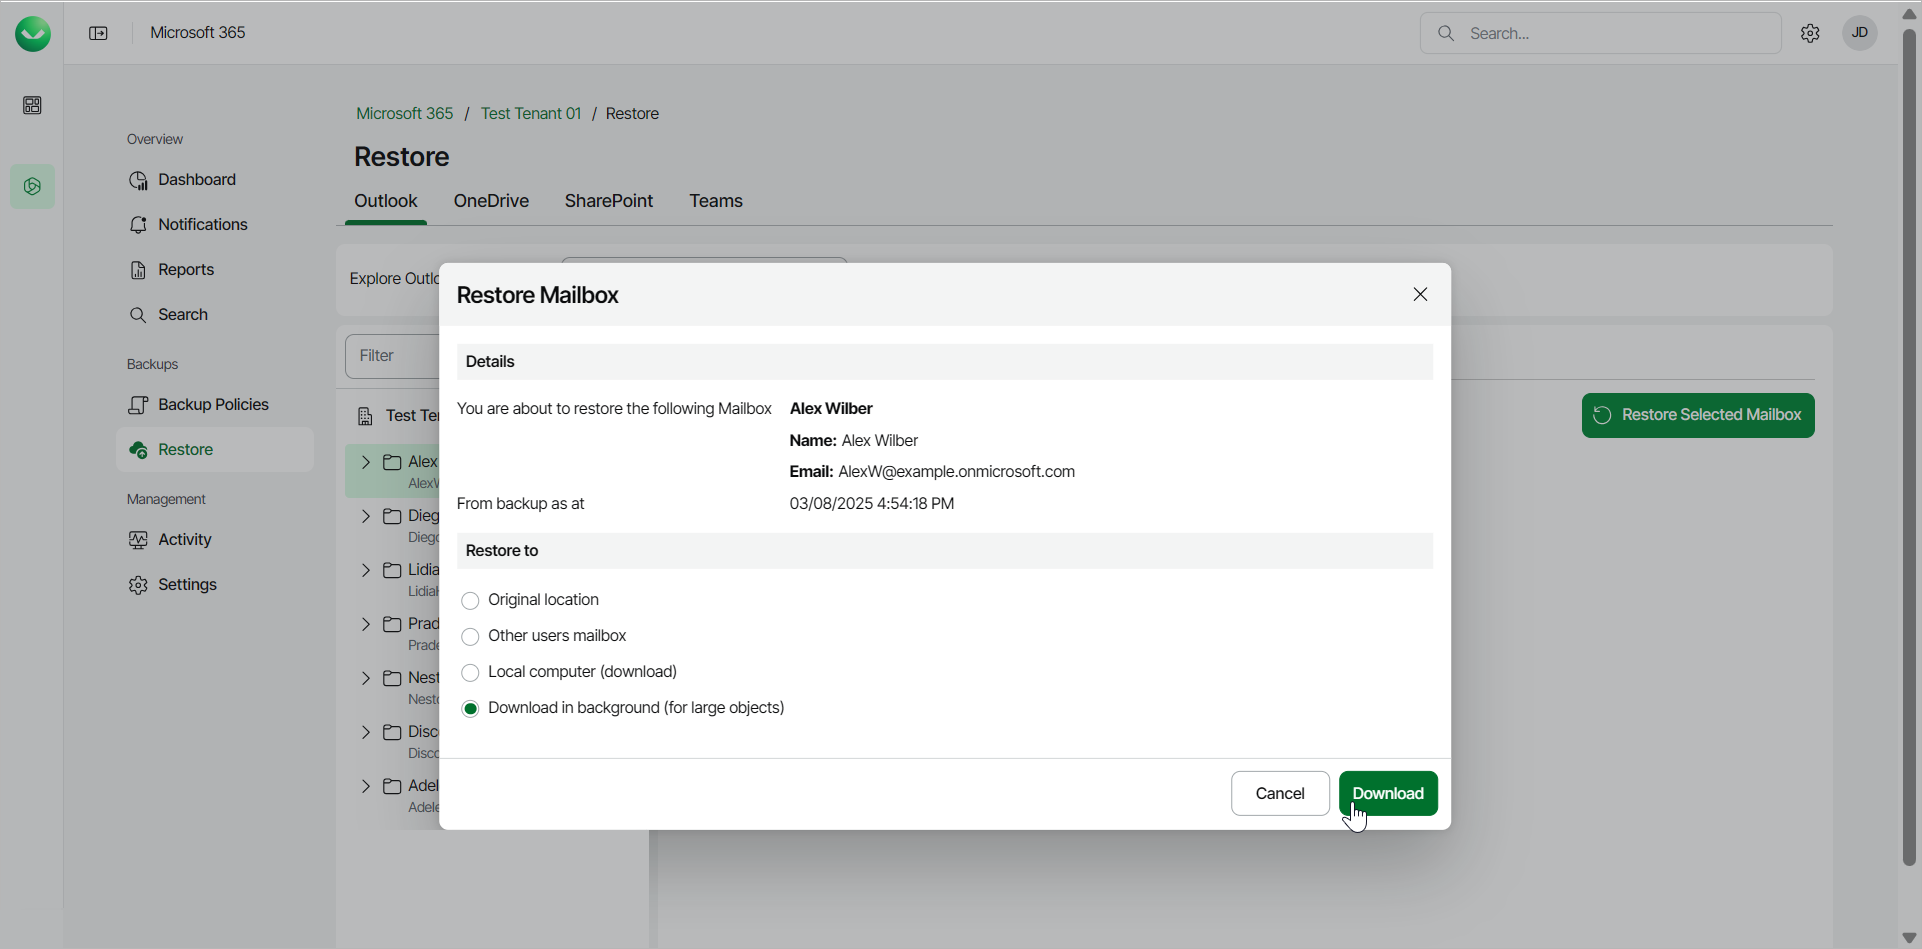Open the dashboard grid icon in left rail
The image size is (1922, 949).
(x=33, y=106)
